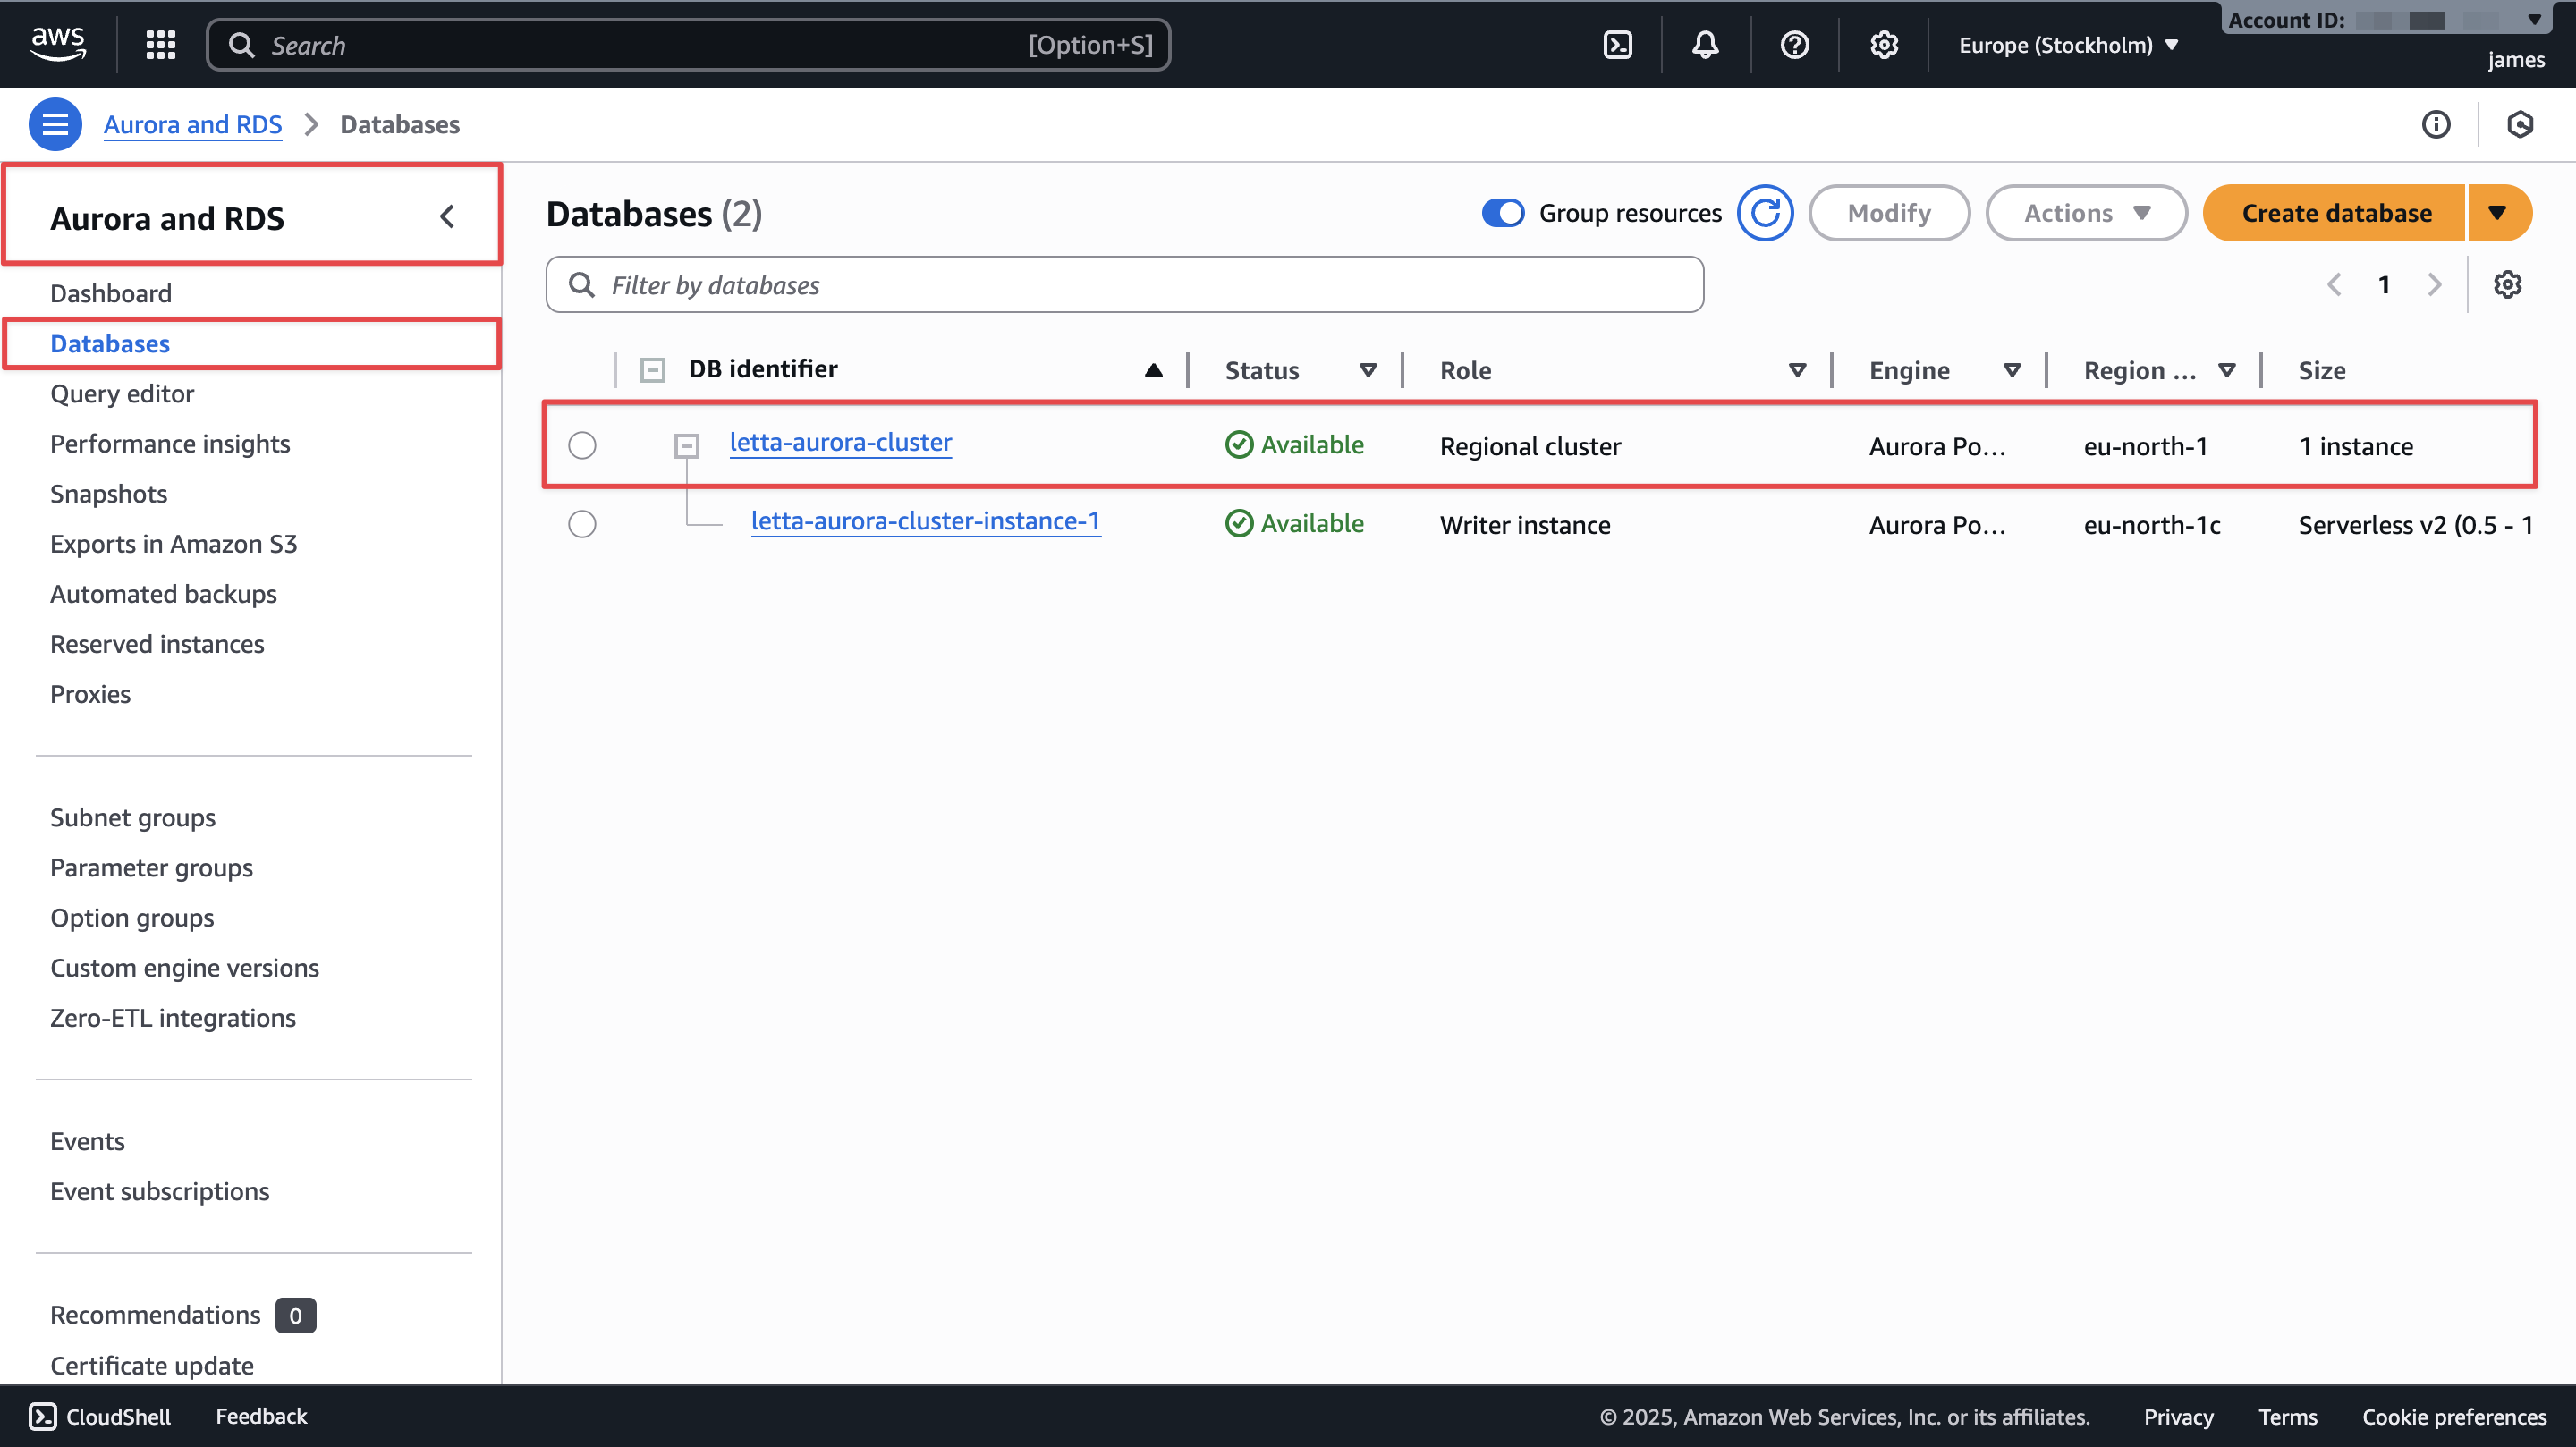Open the notifications bell
This screenshot has width=2576, height=1447.
[1705, 45]
